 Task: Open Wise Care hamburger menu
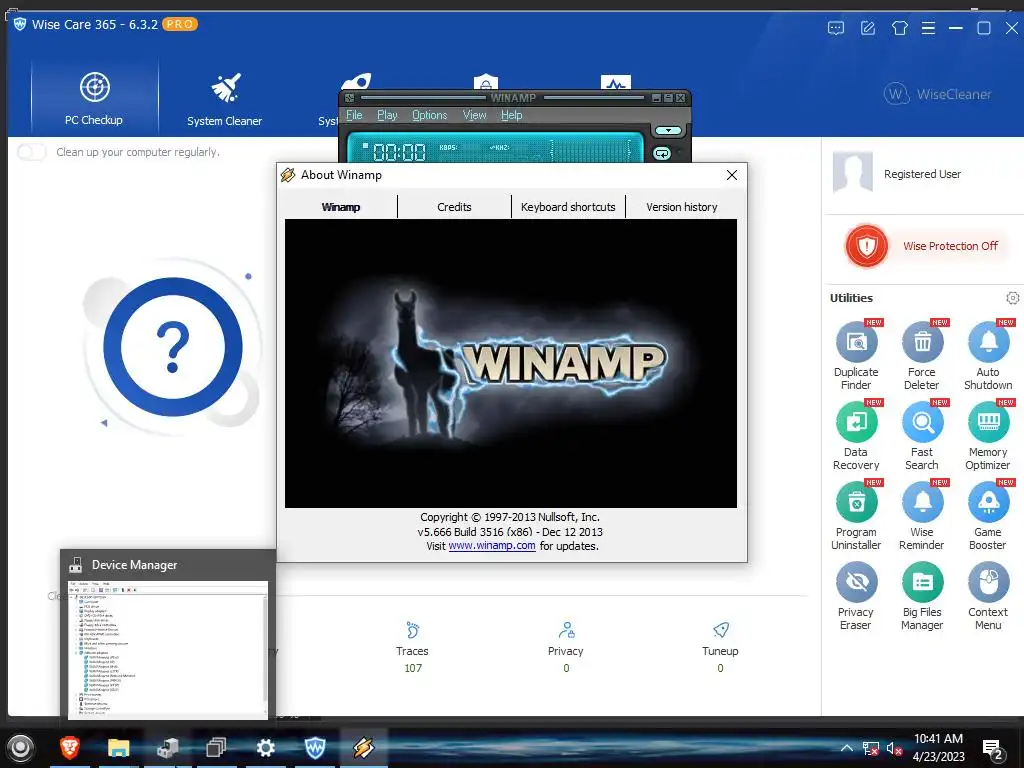[x=928, y=28]
